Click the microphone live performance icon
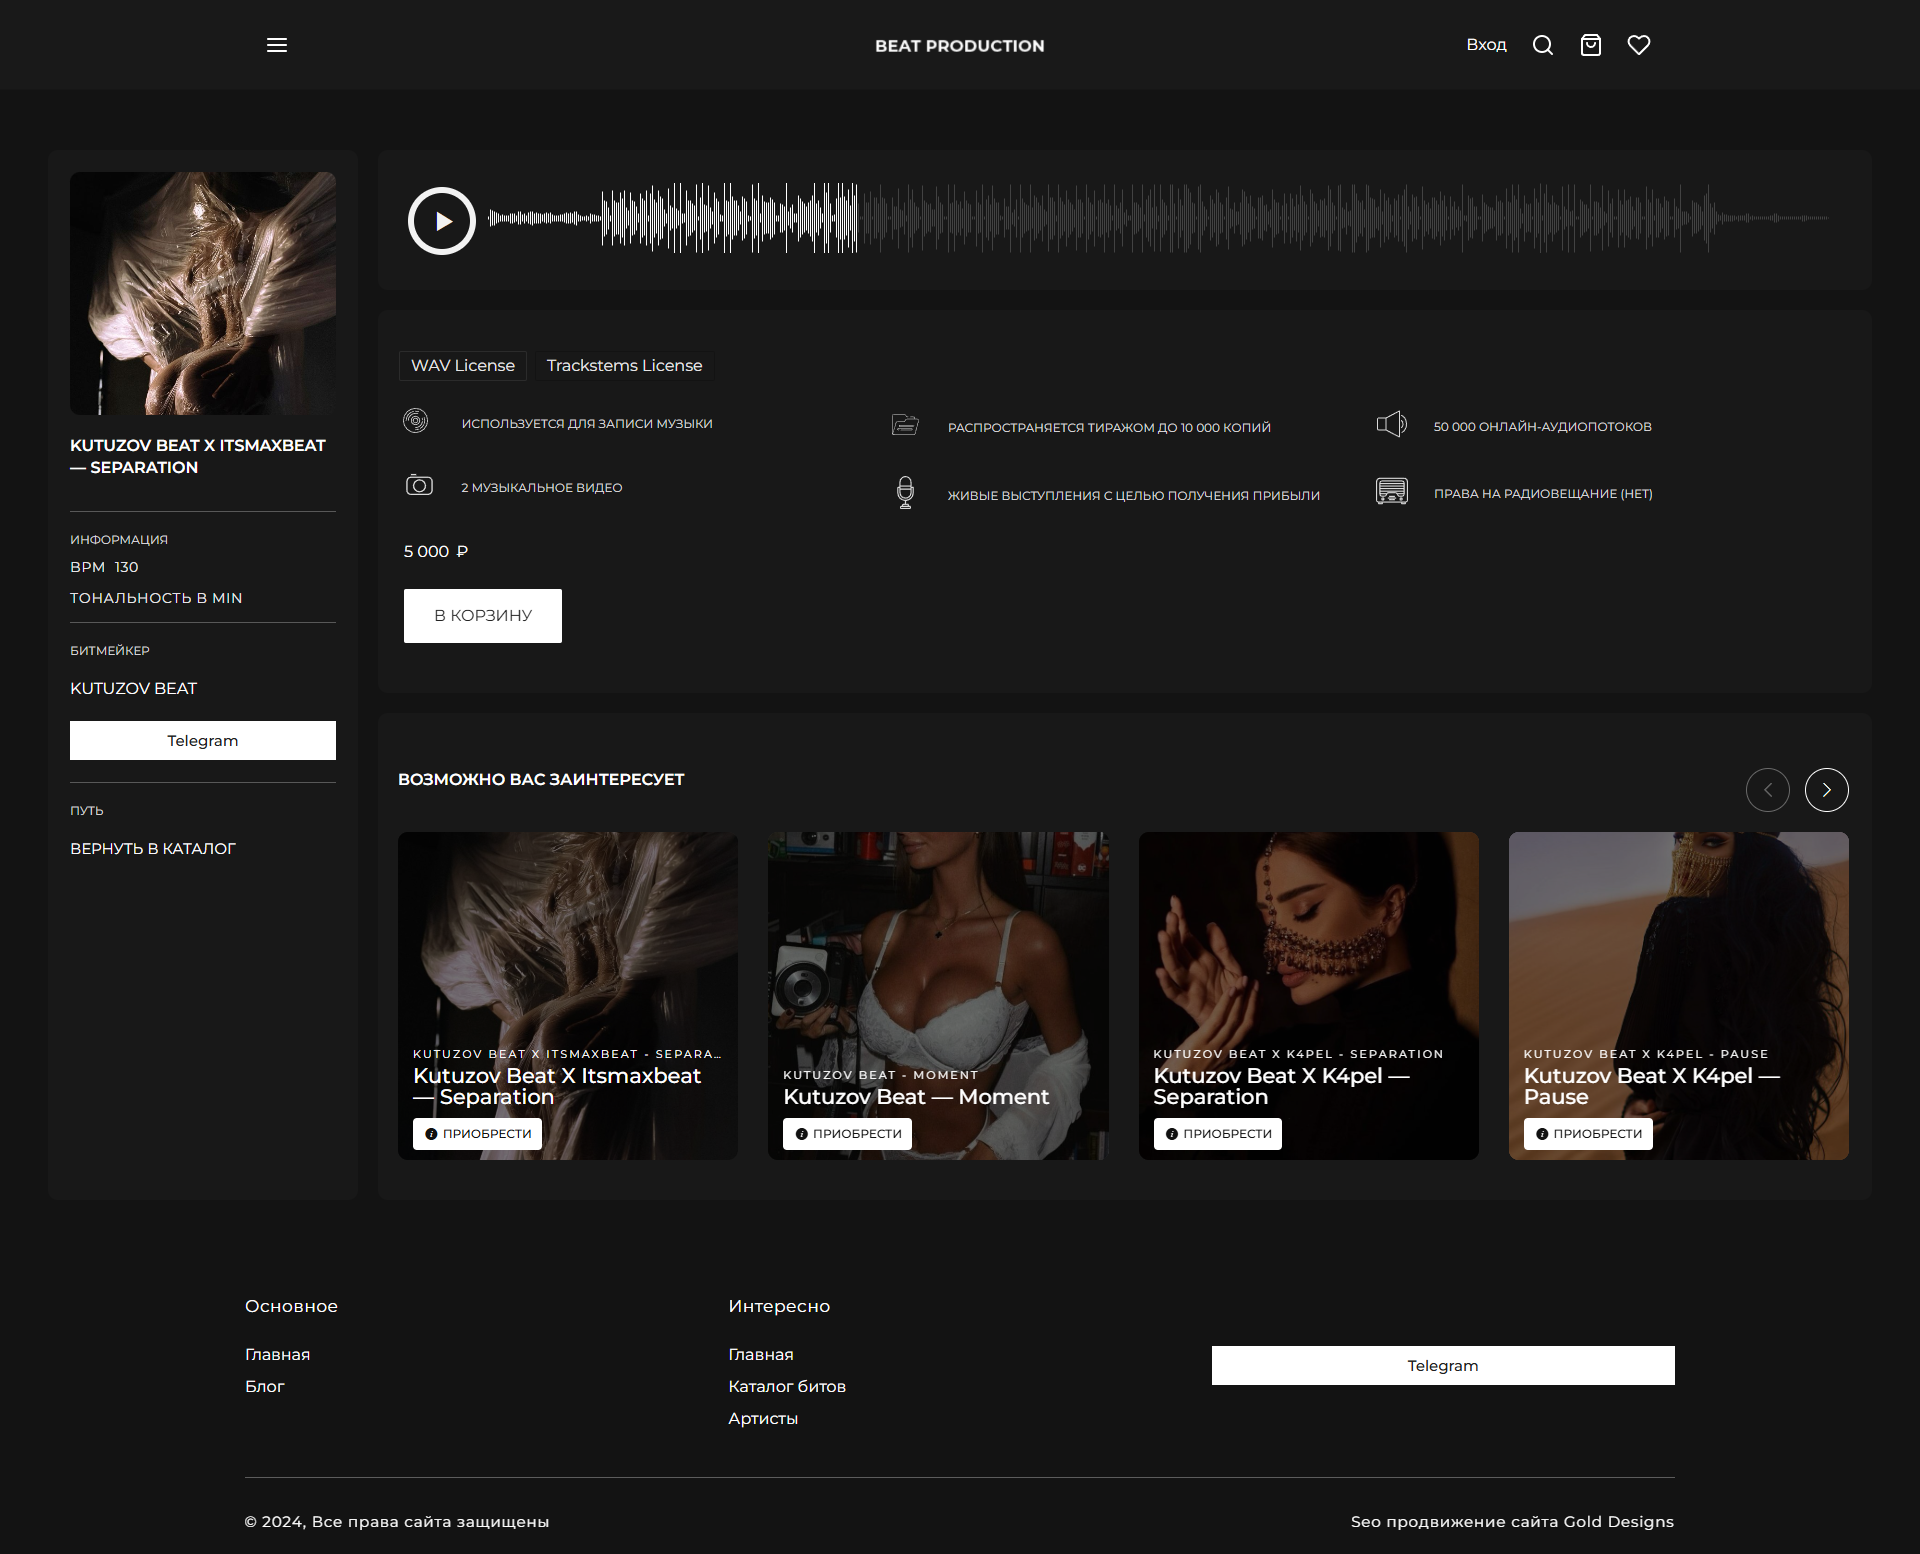Screen dimensions: 1920x1554 pyautogui.click(x=905, y=493)
